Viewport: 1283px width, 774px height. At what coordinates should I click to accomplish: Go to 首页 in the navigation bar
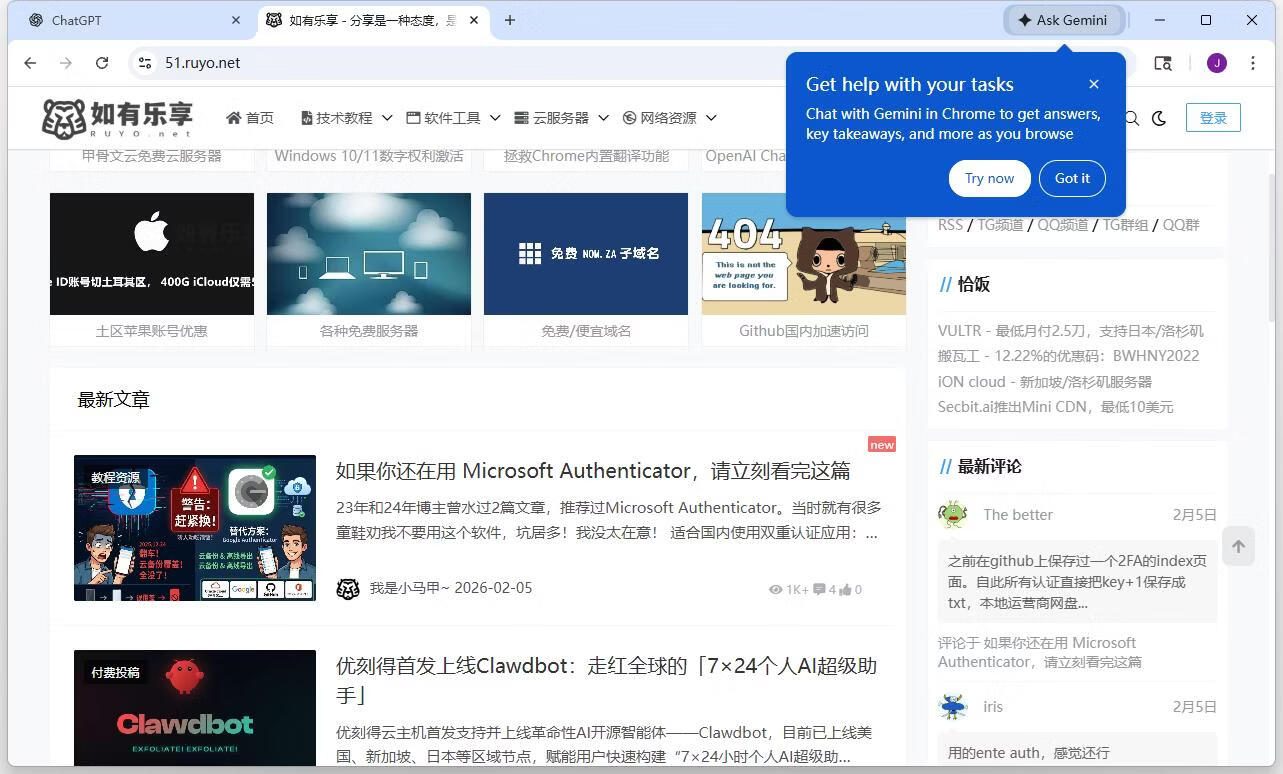(x=250, y=118)
